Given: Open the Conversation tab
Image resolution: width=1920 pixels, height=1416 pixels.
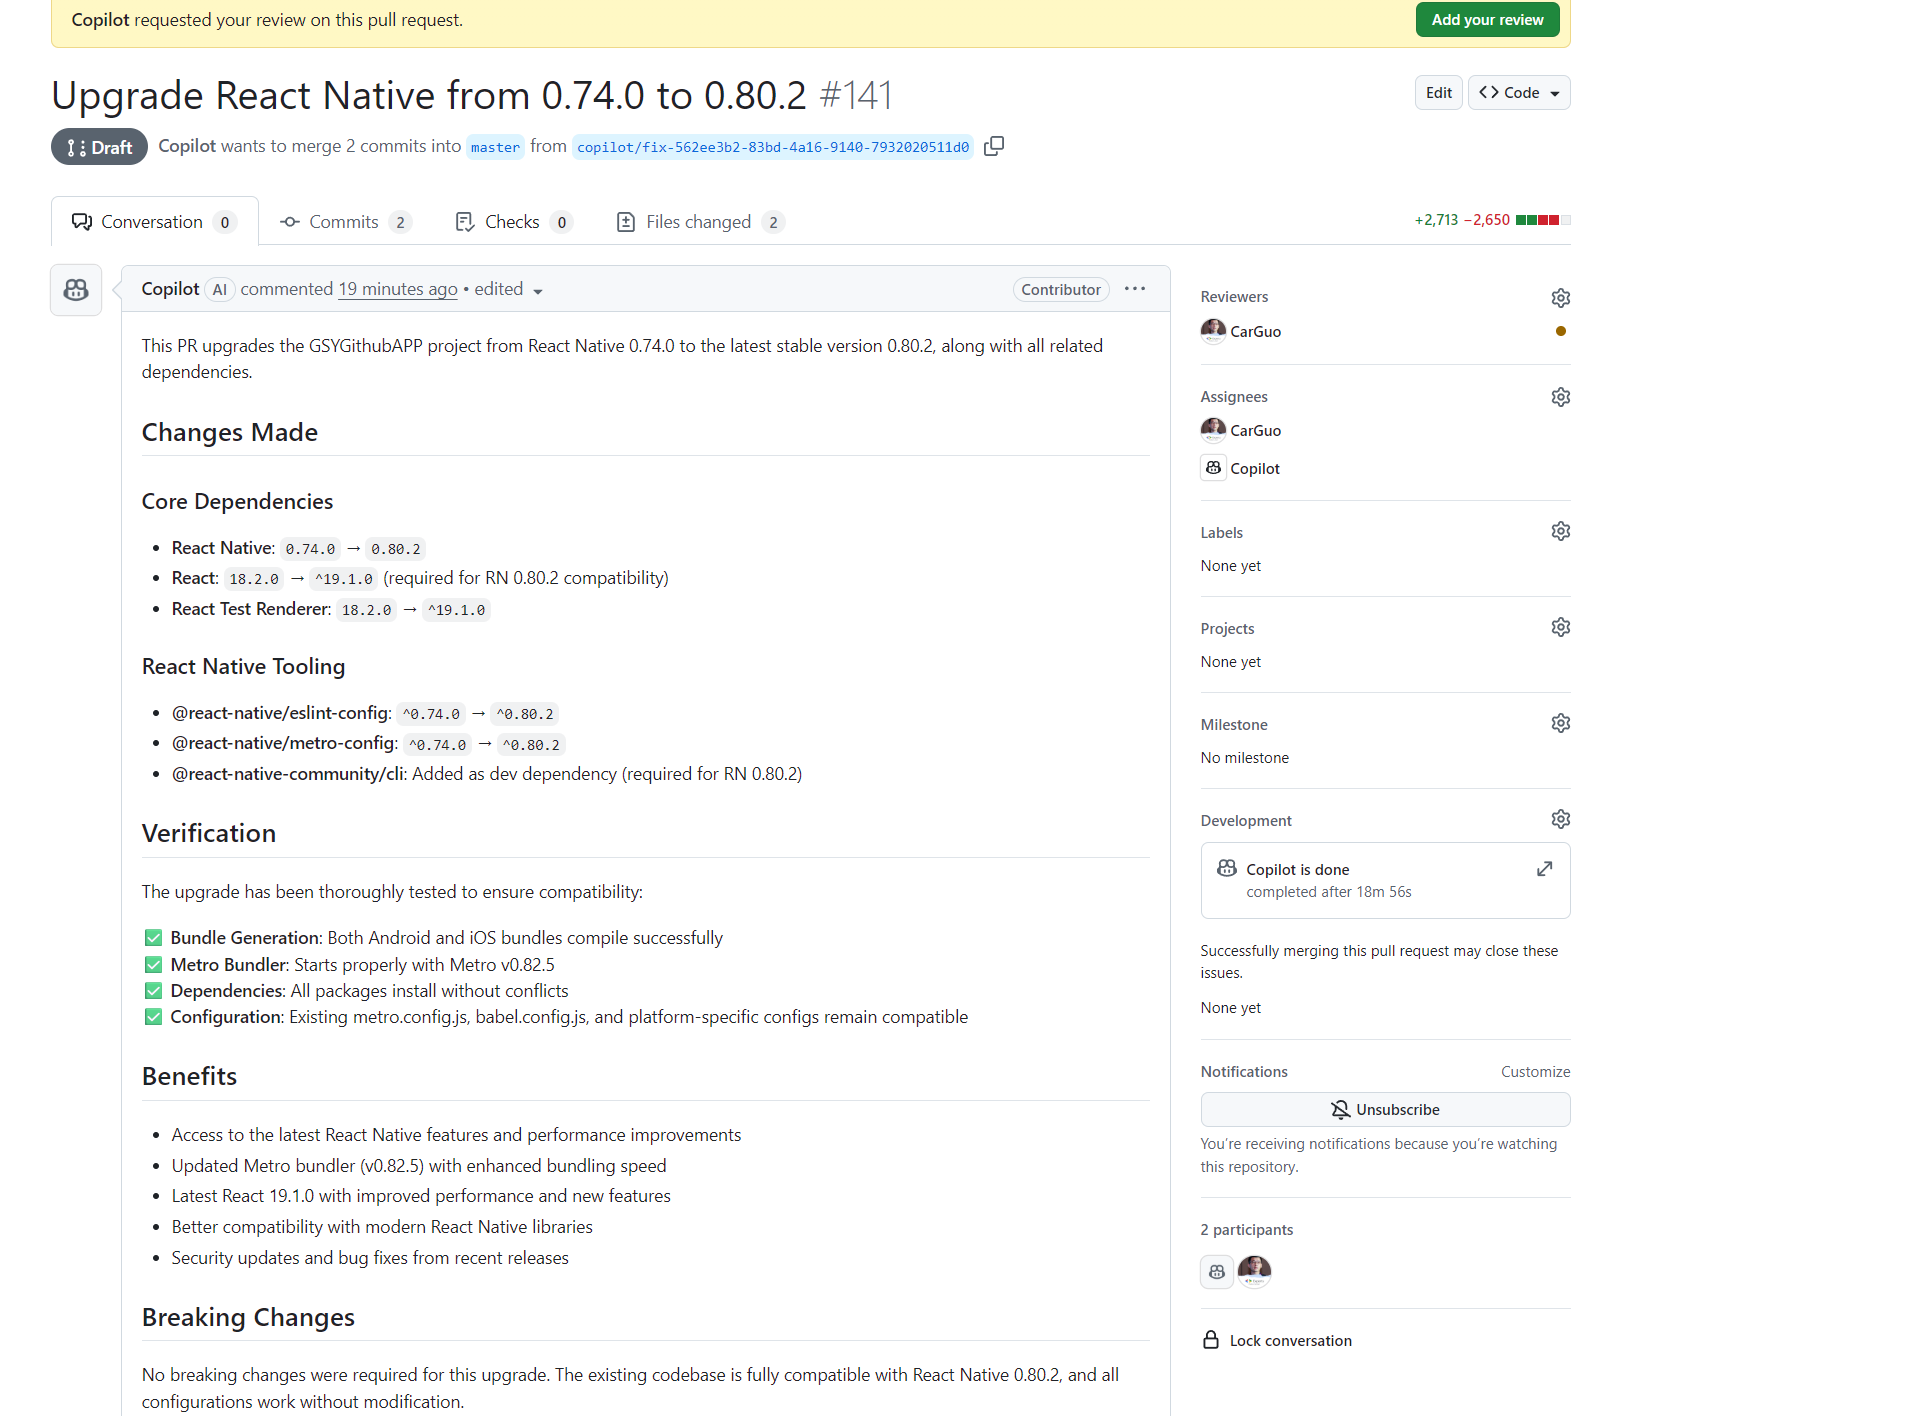Looking at the screenshot, I should [154, 222].
